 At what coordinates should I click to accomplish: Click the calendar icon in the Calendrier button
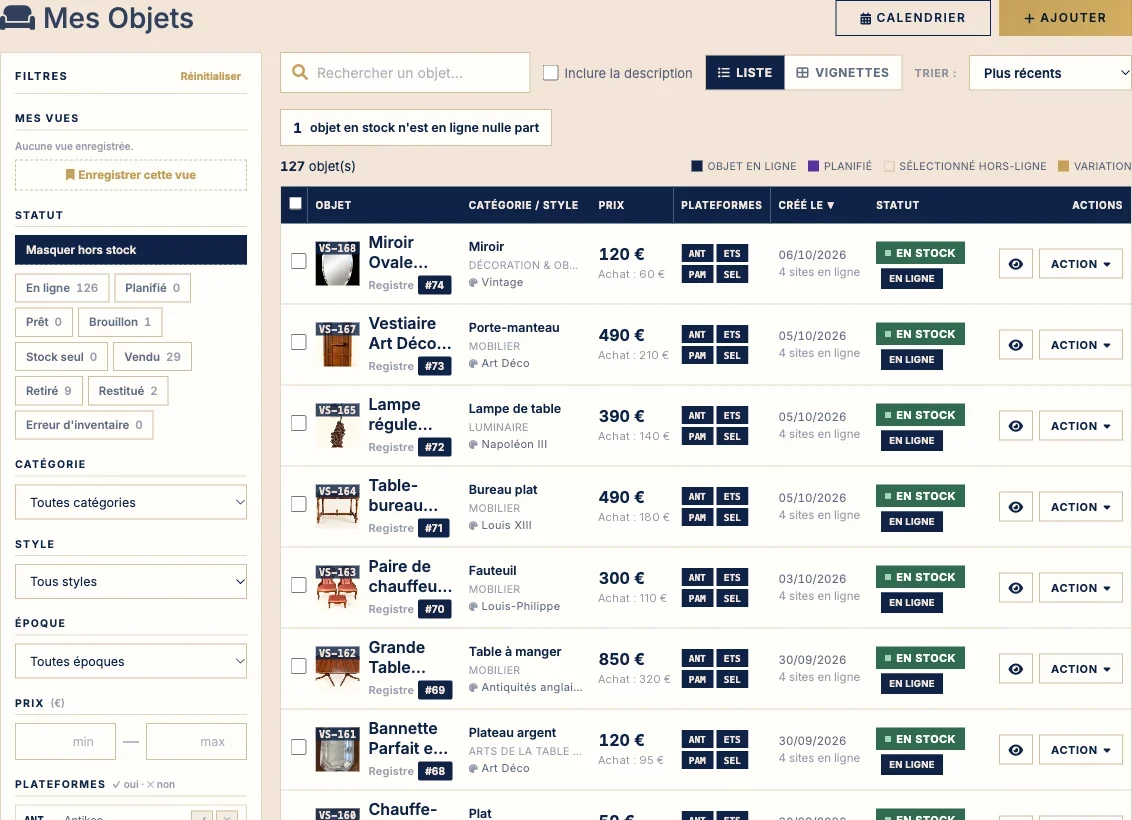[865, 18]
